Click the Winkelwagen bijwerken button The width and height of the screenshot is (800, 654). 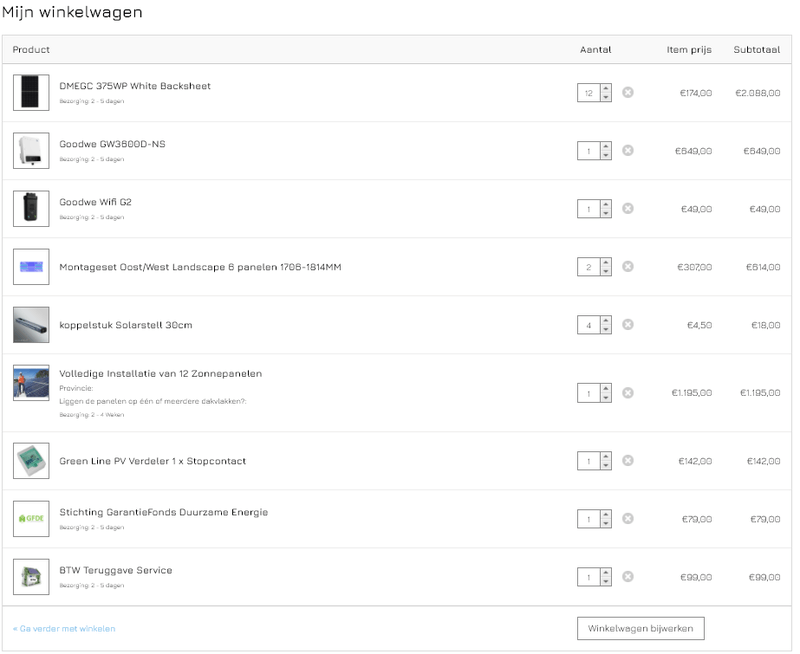point(641,628)
